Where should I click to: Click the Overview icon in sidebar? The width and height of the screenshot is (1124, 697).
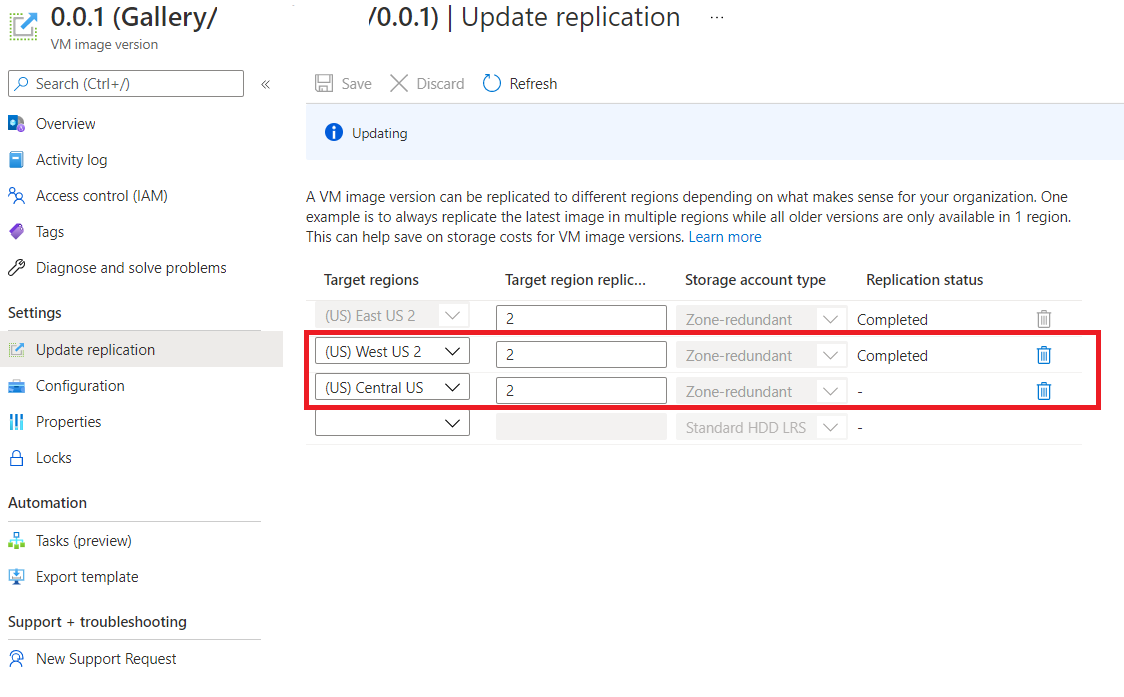pos(17,124)
